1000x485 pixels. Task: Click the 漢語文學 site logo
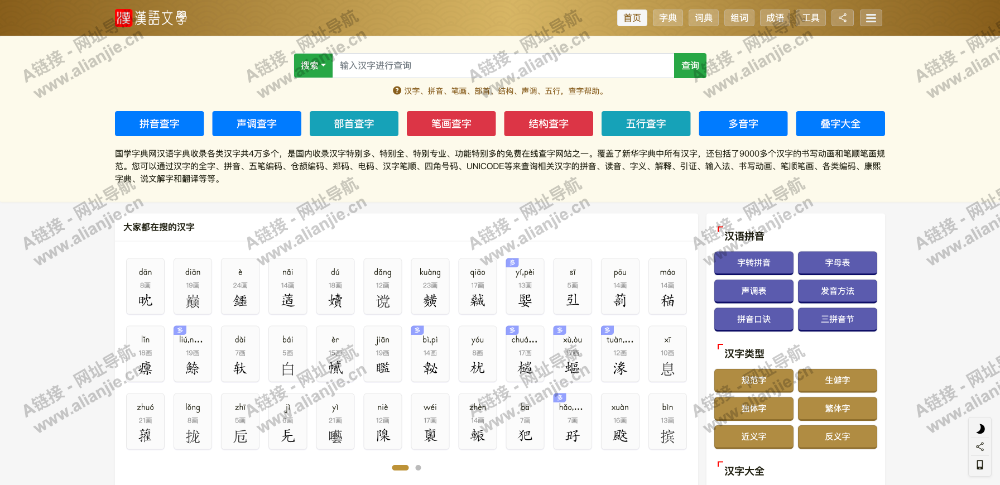pos(151,18)
